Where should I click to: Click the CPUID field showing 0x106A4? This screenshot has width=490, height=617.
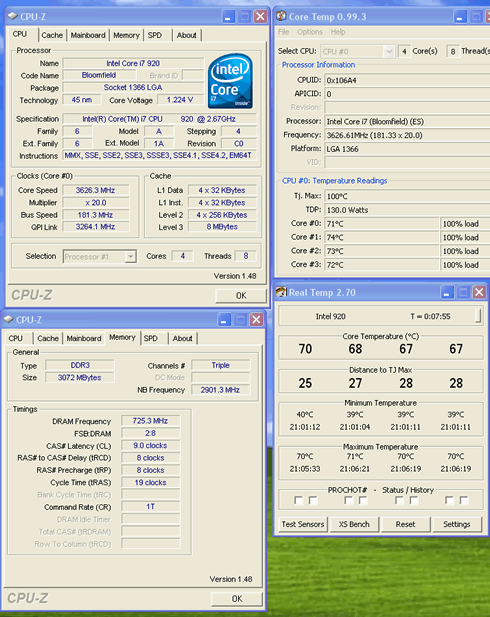pyautogui.click(x=407, y=80)
